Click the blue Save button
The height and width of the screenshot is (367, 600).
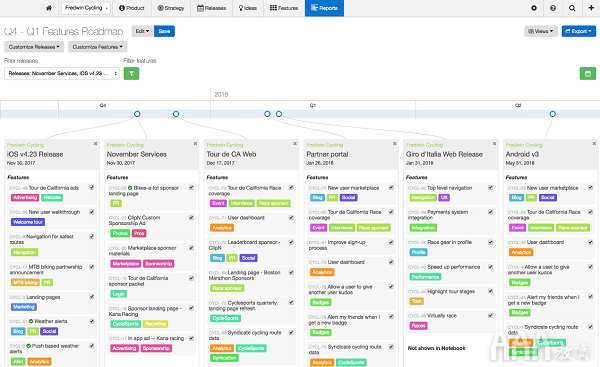tap(164, 31)
